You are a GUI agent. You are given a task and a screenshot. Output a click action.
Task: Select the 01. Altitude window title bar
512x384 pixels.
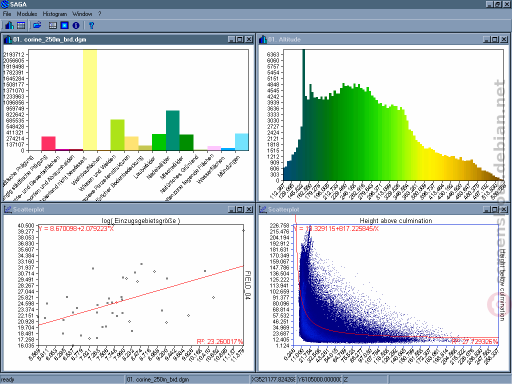383,39
